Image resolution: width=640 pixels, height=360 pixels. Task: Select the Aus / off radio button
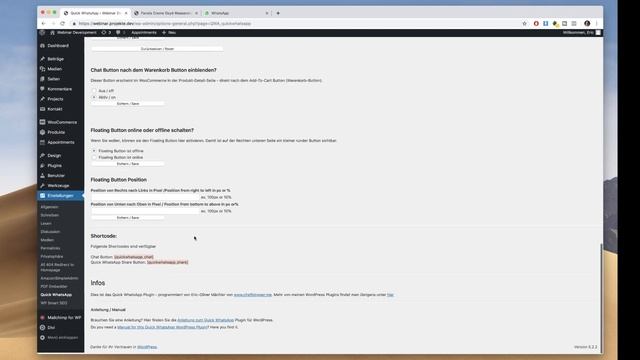[94, 91]
